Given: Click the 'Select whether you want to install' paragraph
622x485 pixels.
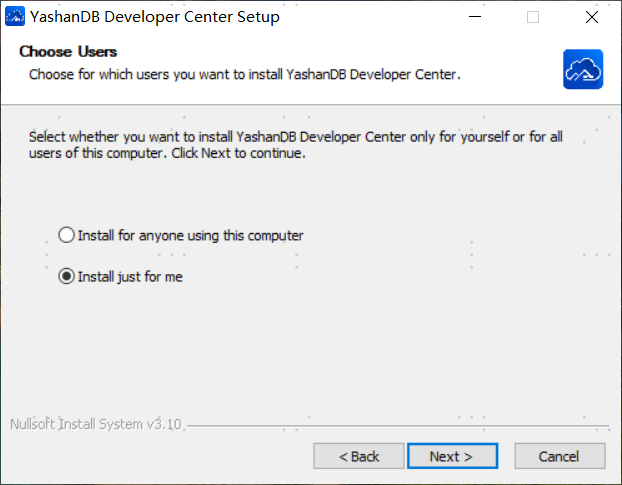Looking at the screenshot, I should point(295,145).
